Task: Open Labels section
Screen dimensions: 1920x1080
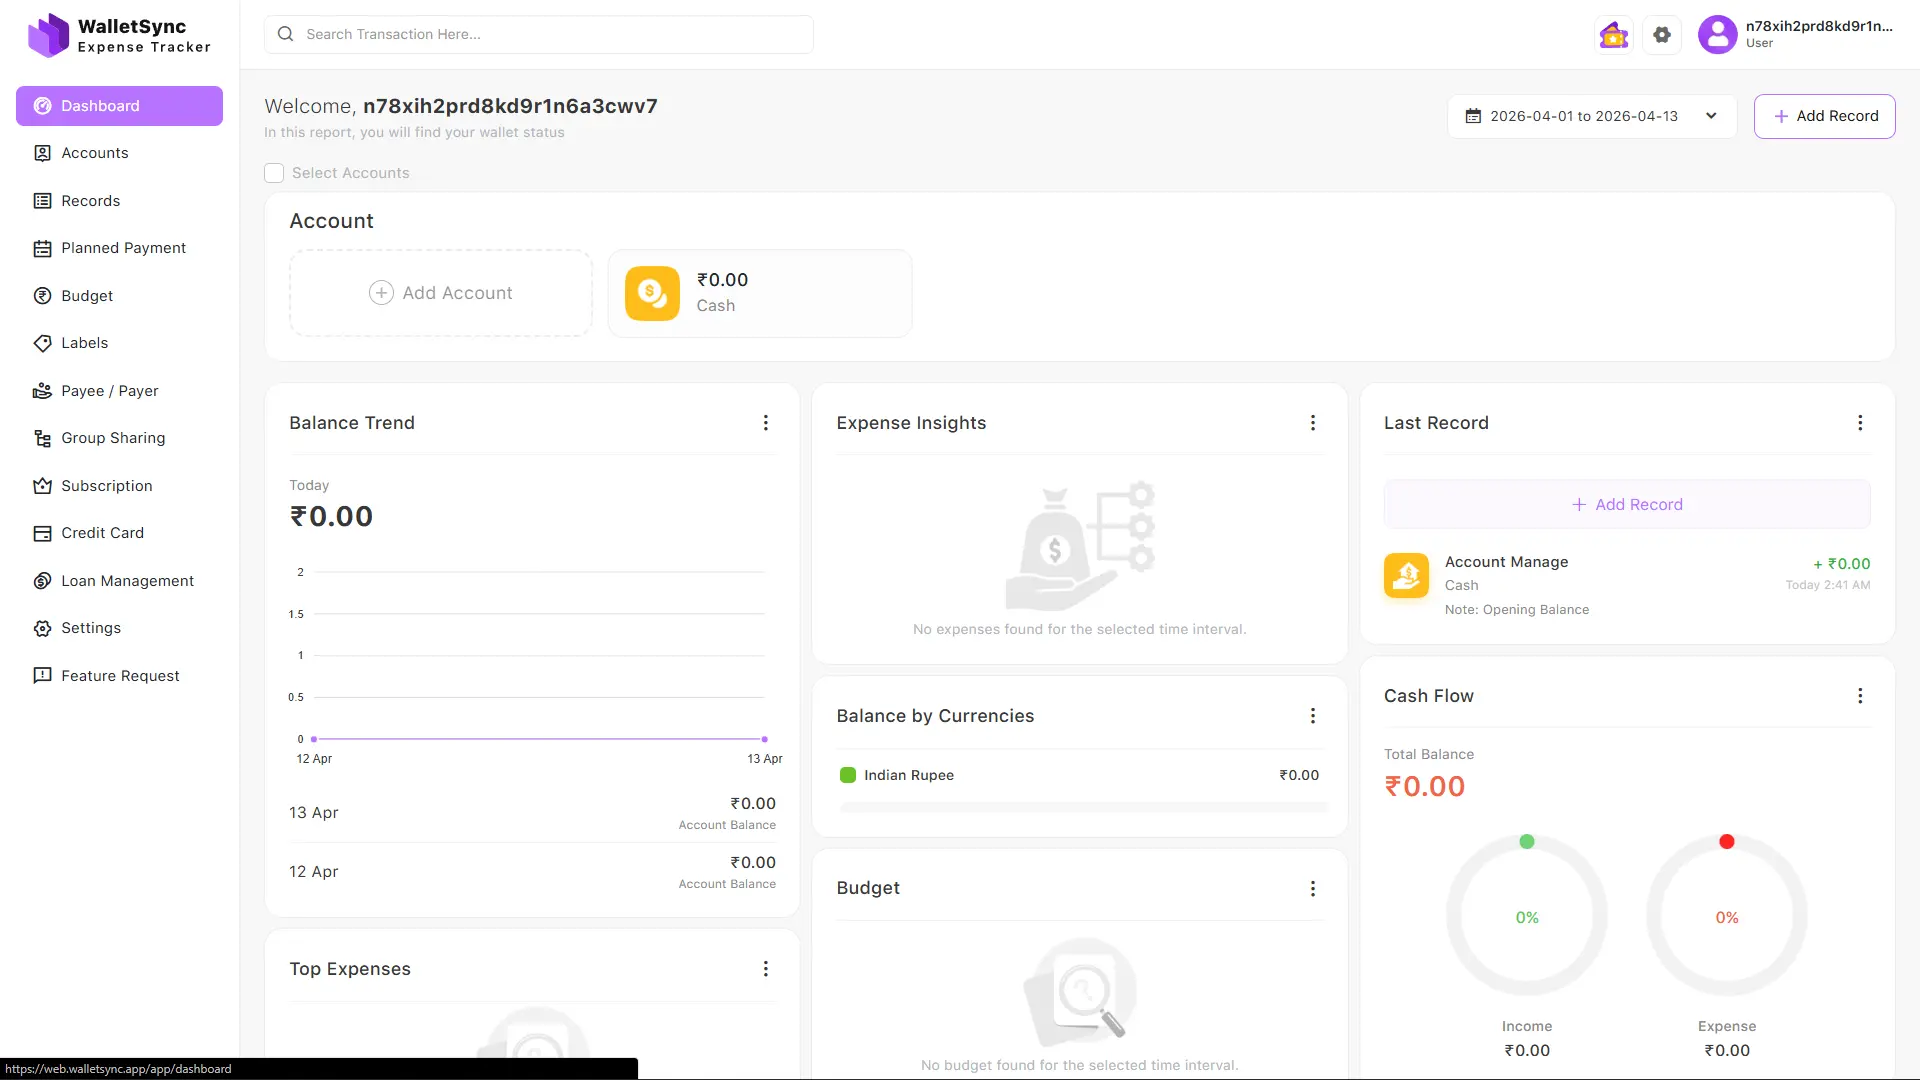Action: pyautogui.click(x=119, y=343)
